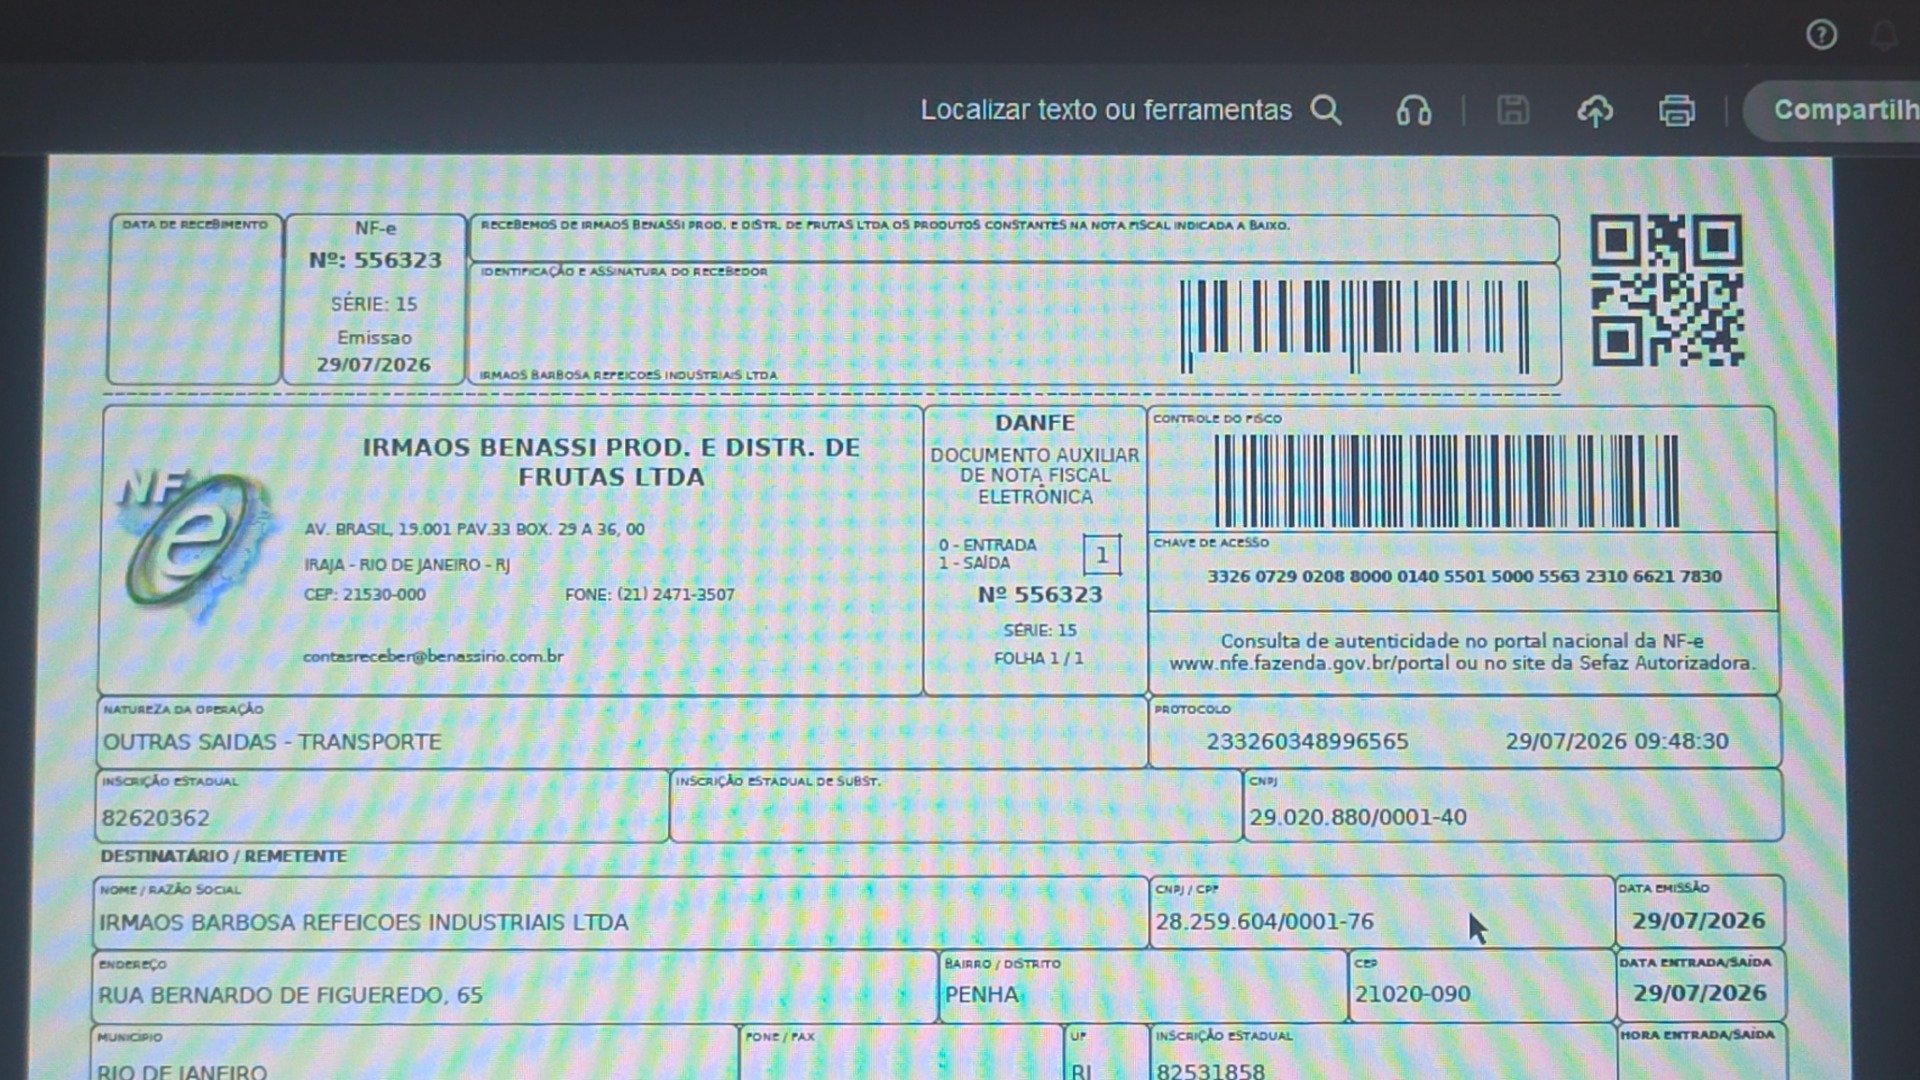Select the recipient CNPJ 28.259.604/0001-76
Viewport: 1920px width, 1080px height.
pos(1265,922)
